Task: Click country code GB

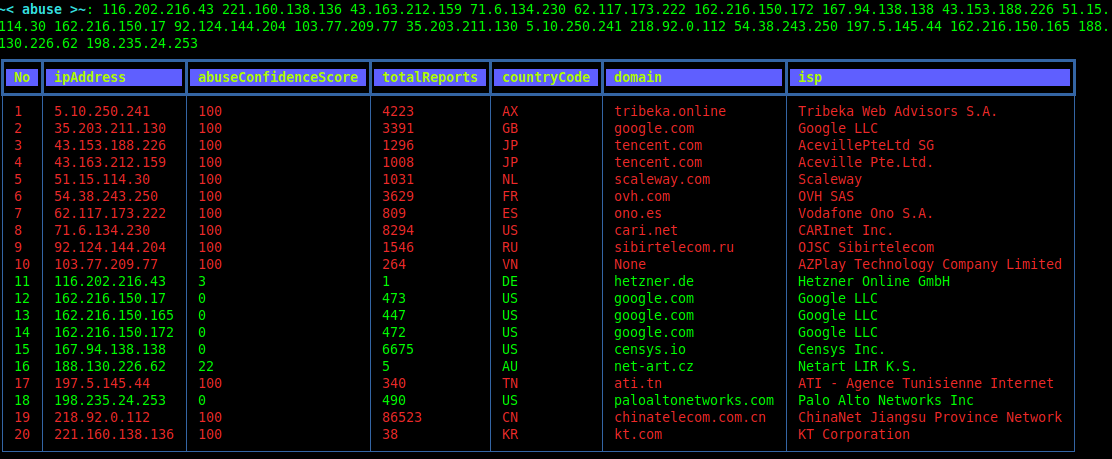Action: [x=510, y=128]
